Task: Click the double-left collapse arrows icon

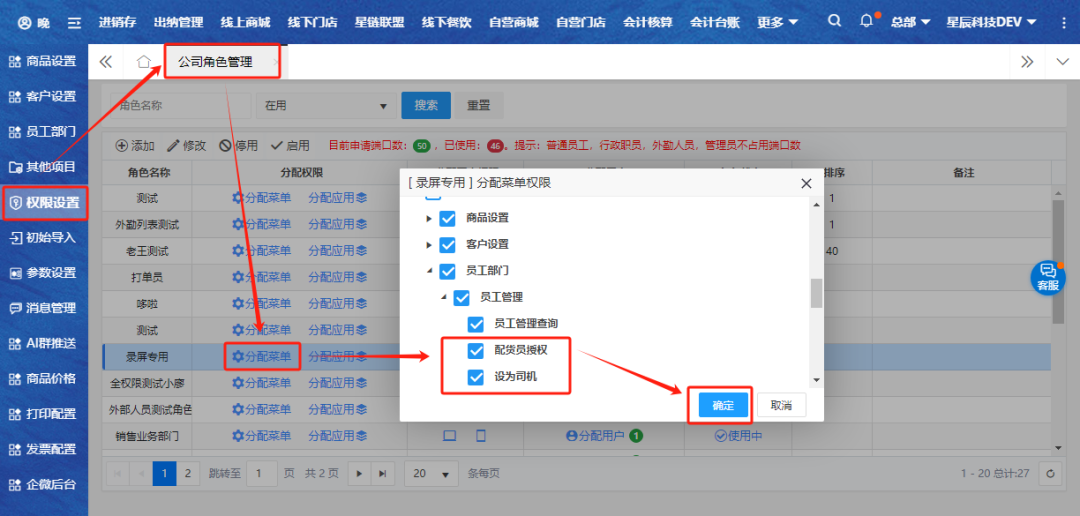Action: point(105,62)
